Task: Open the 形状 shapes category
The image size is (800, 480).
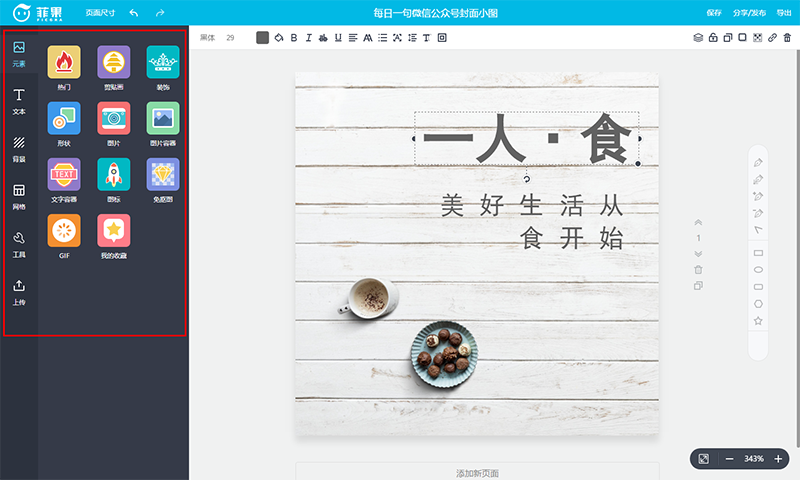Action: 64,118
